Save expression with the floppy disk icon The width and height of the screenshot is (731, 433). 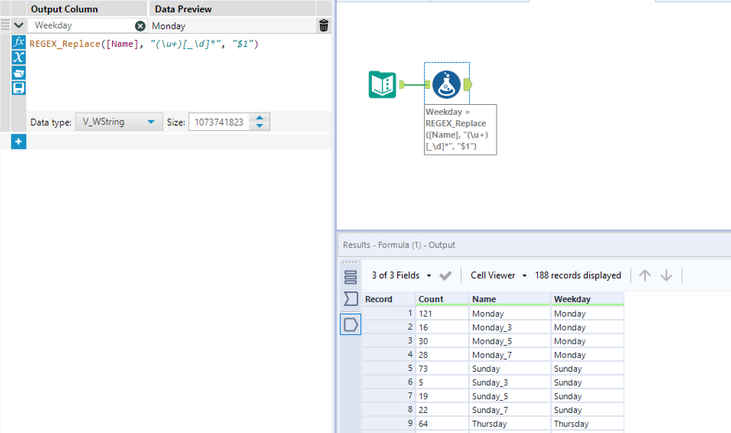(19, 88)
